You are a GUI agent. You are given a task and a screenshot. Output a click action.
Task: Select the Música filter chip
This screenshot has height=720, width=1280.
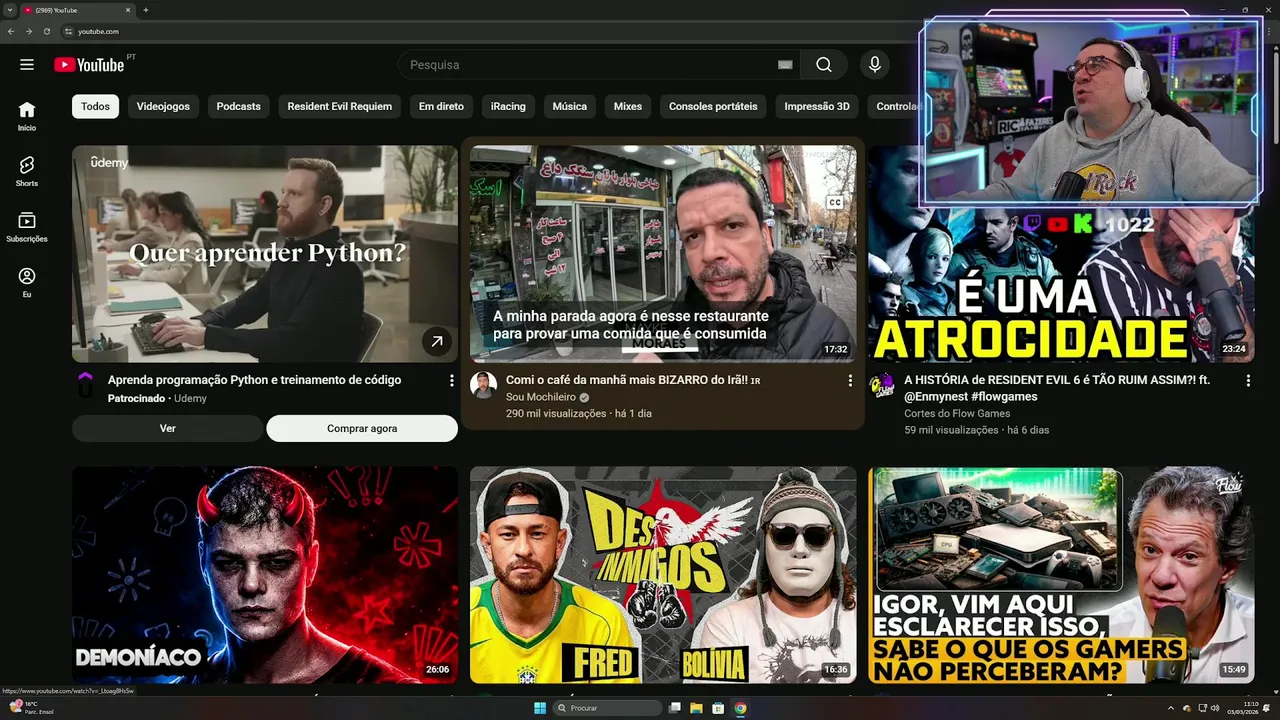click(x=570, y=107)
